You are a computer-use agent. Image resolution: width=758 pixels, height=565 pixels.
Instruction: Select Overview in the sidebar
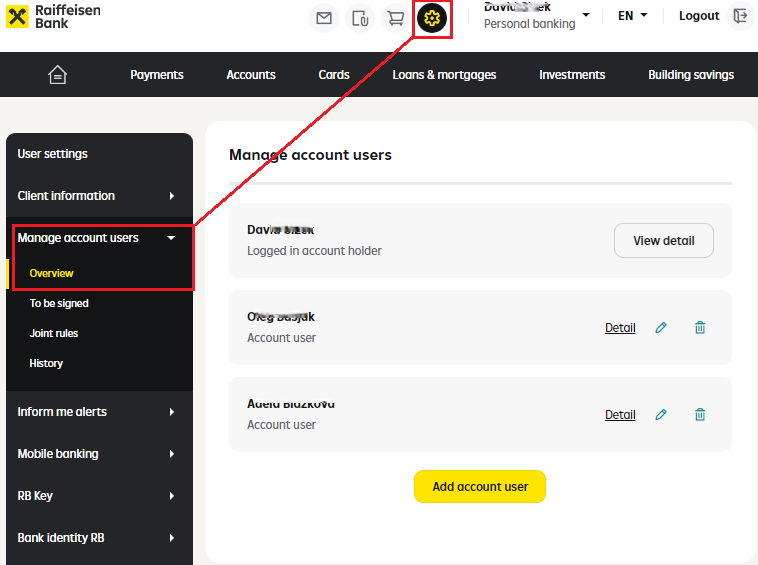(x=51, y=274)
